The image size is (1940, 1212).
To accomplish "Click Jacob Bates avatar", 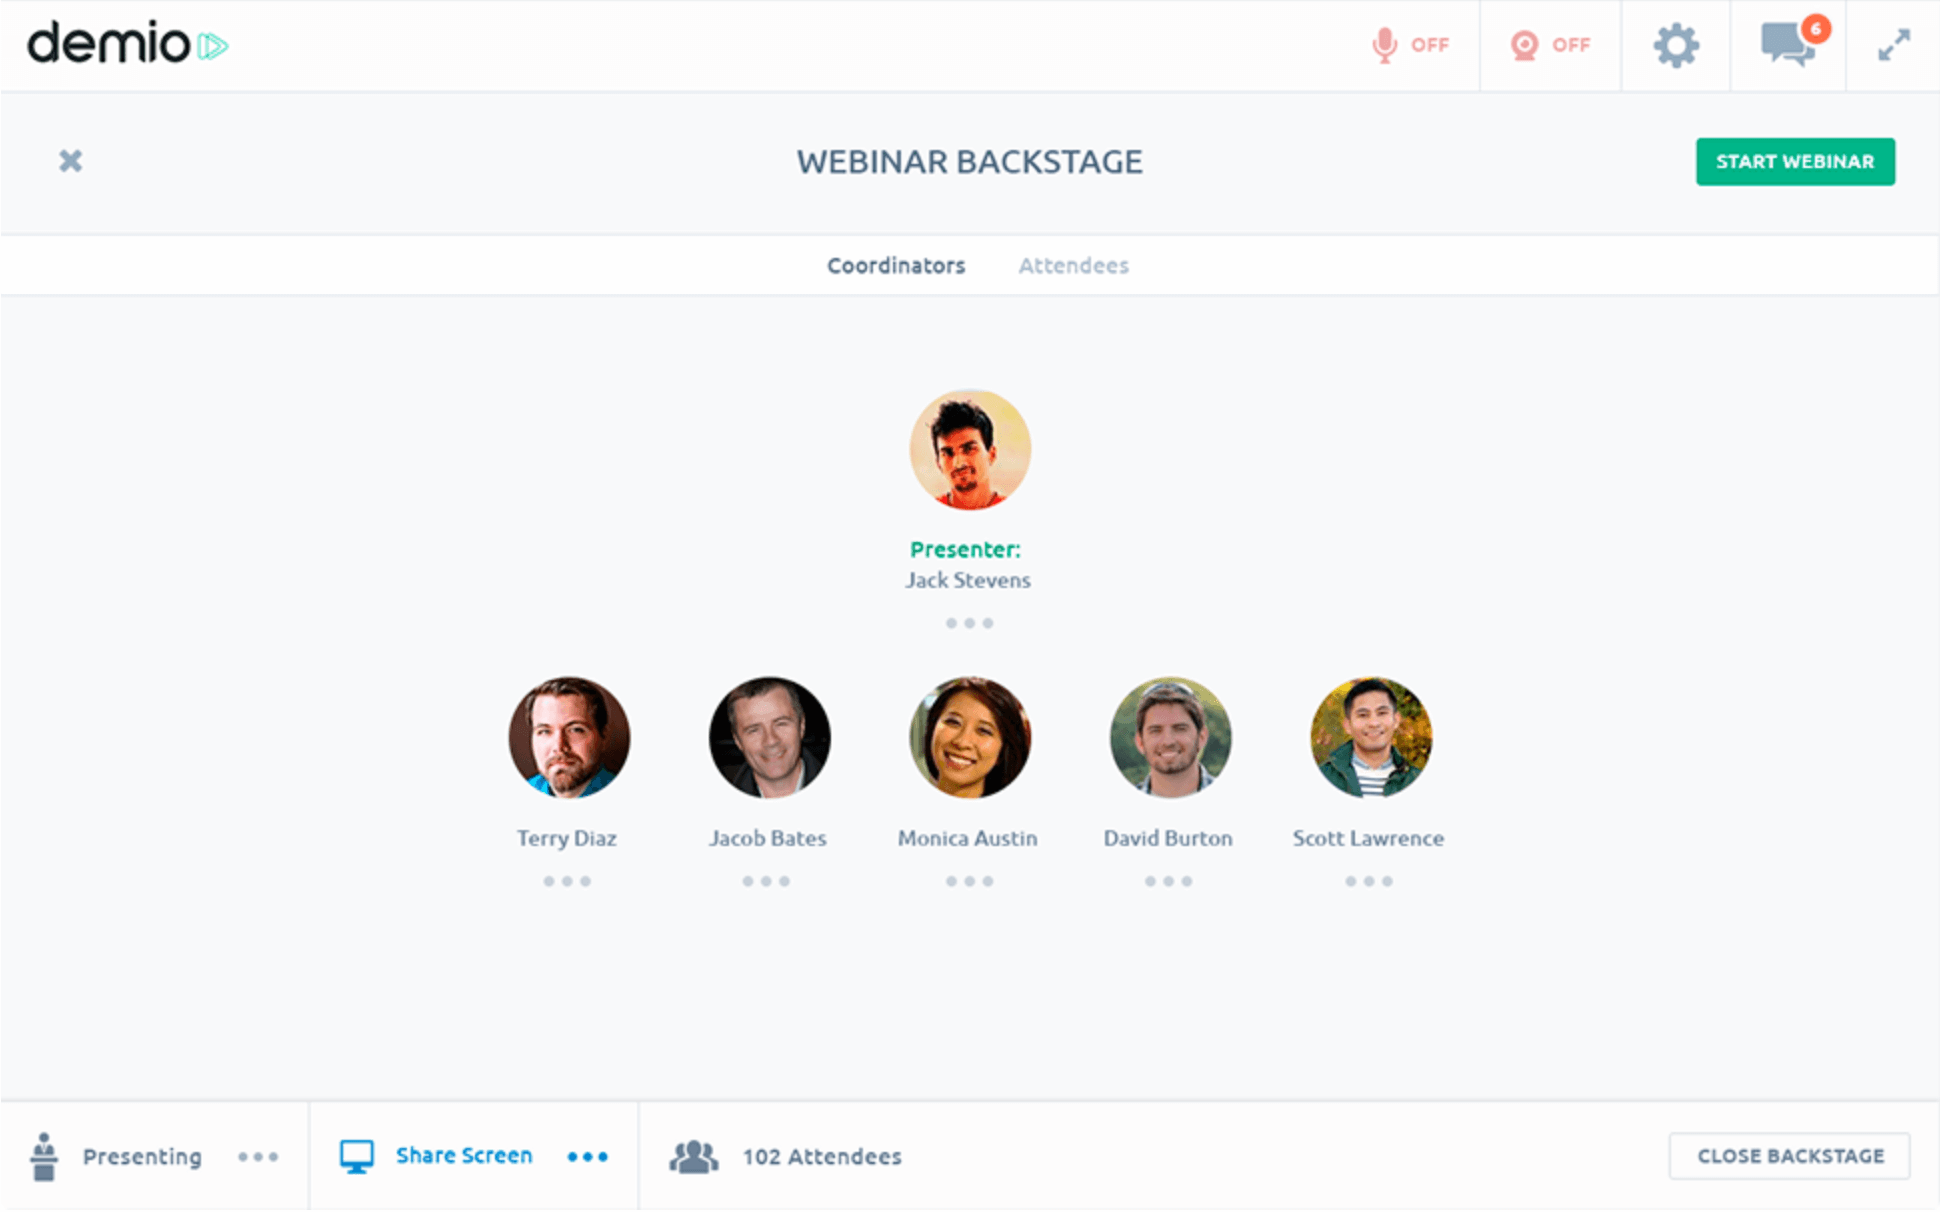I will pyautogui.click(x=769, y=737).
